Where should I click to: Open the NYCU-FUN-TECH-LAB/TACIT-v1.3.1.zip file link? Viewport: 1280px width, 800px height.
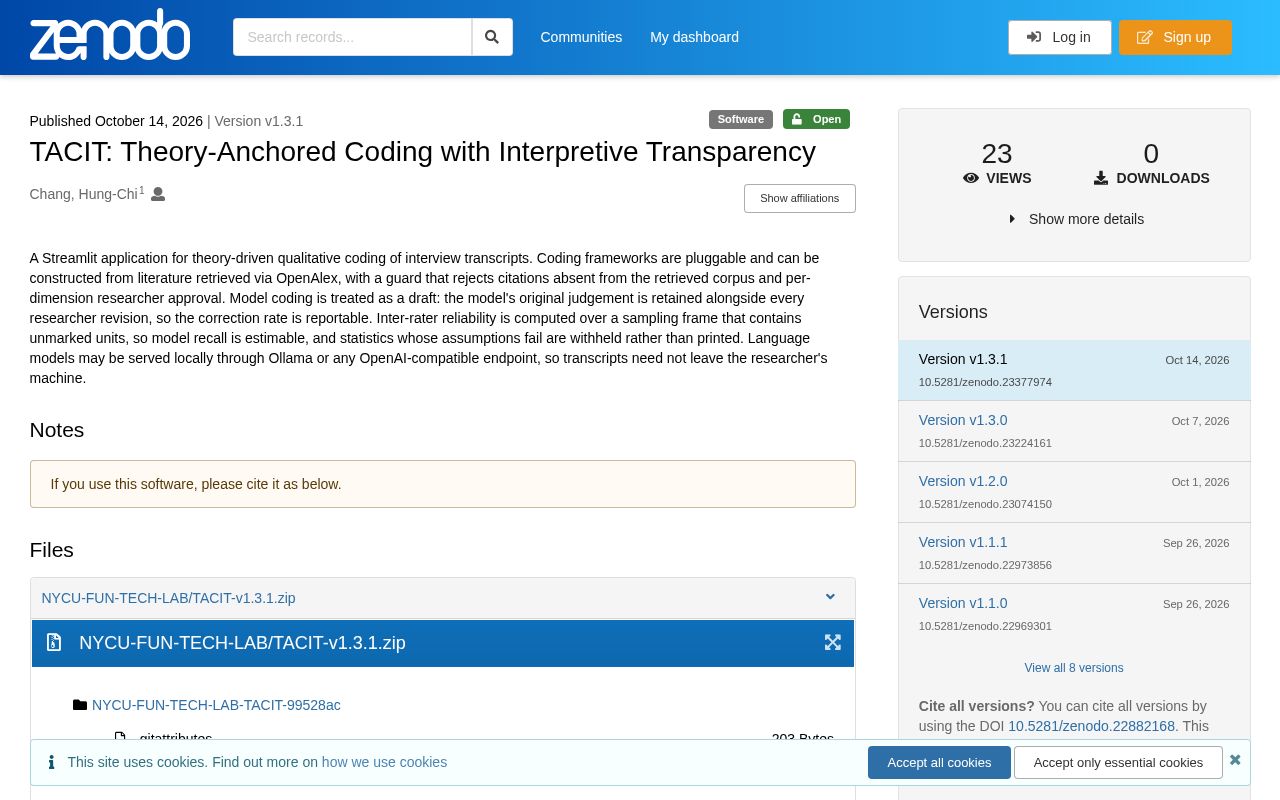[x=168, y=598]
